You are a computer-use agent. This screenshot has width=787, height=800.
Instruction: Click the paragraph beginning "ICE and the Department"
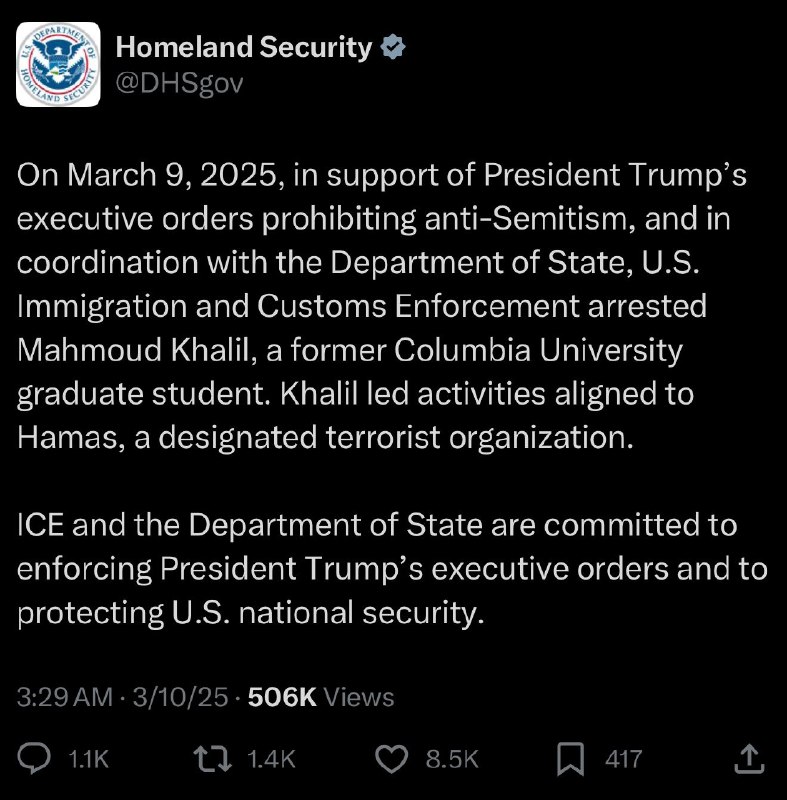(x=392, y=568)
